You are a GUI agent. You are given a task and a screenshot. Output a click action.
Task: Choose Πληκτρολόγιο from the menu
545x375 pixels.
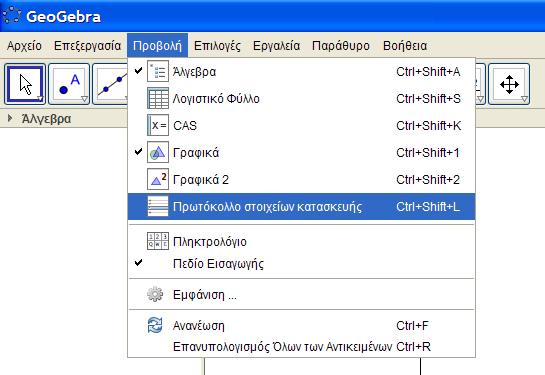pyautogui.click(x=301, y=241)
